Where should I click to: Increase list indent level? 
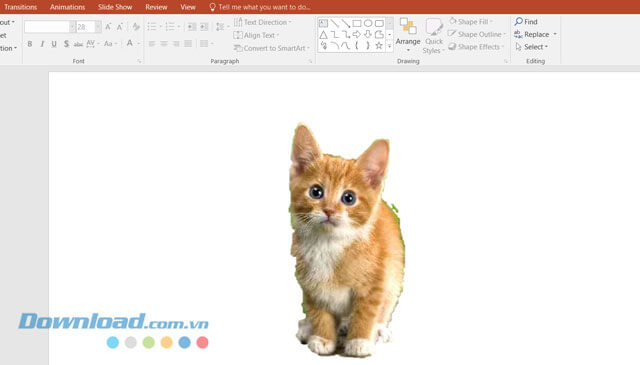coord(204,27)
